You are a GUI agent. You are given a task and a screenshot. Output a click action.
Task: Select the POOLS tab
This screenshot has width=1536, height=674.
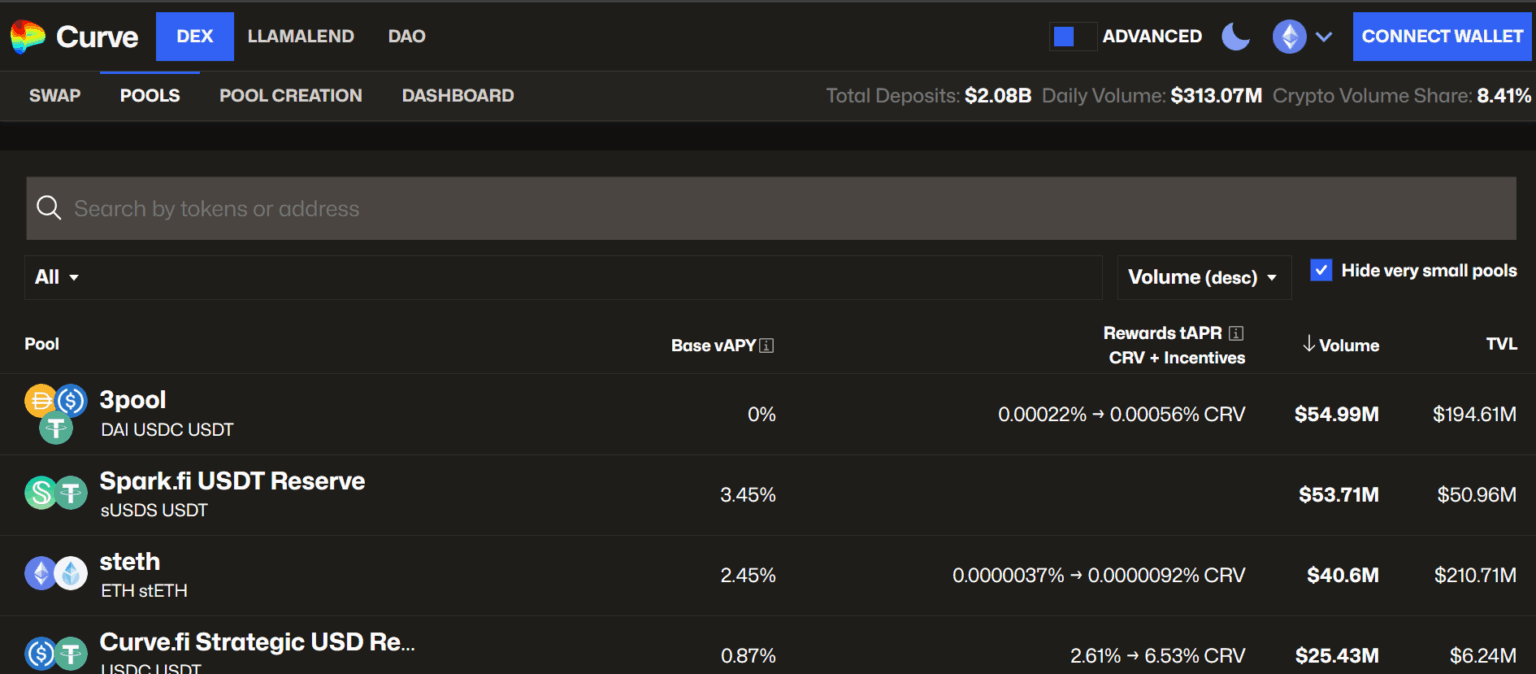coord(150,96)
